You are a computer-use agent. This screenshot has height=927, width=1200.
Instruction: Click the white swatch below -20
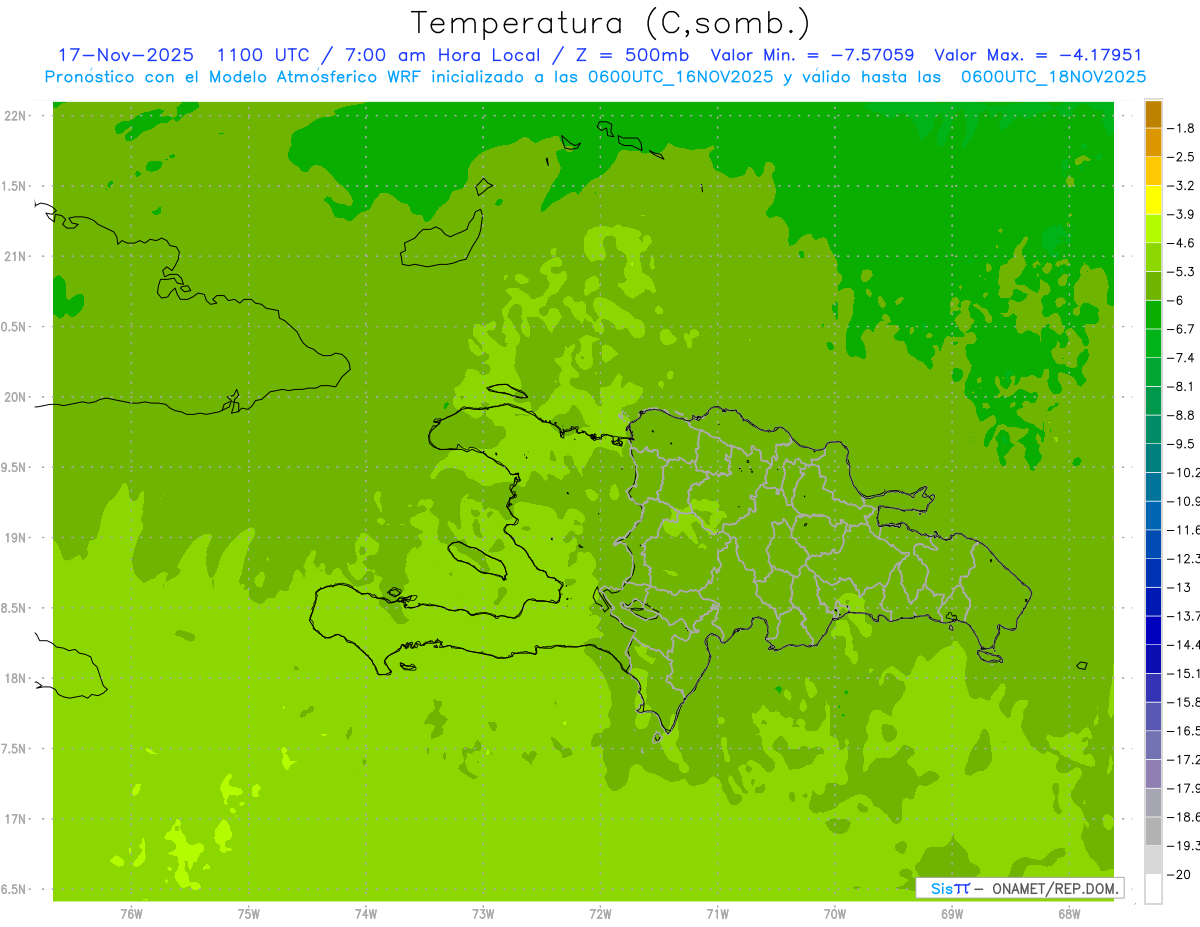point(1153,889)
